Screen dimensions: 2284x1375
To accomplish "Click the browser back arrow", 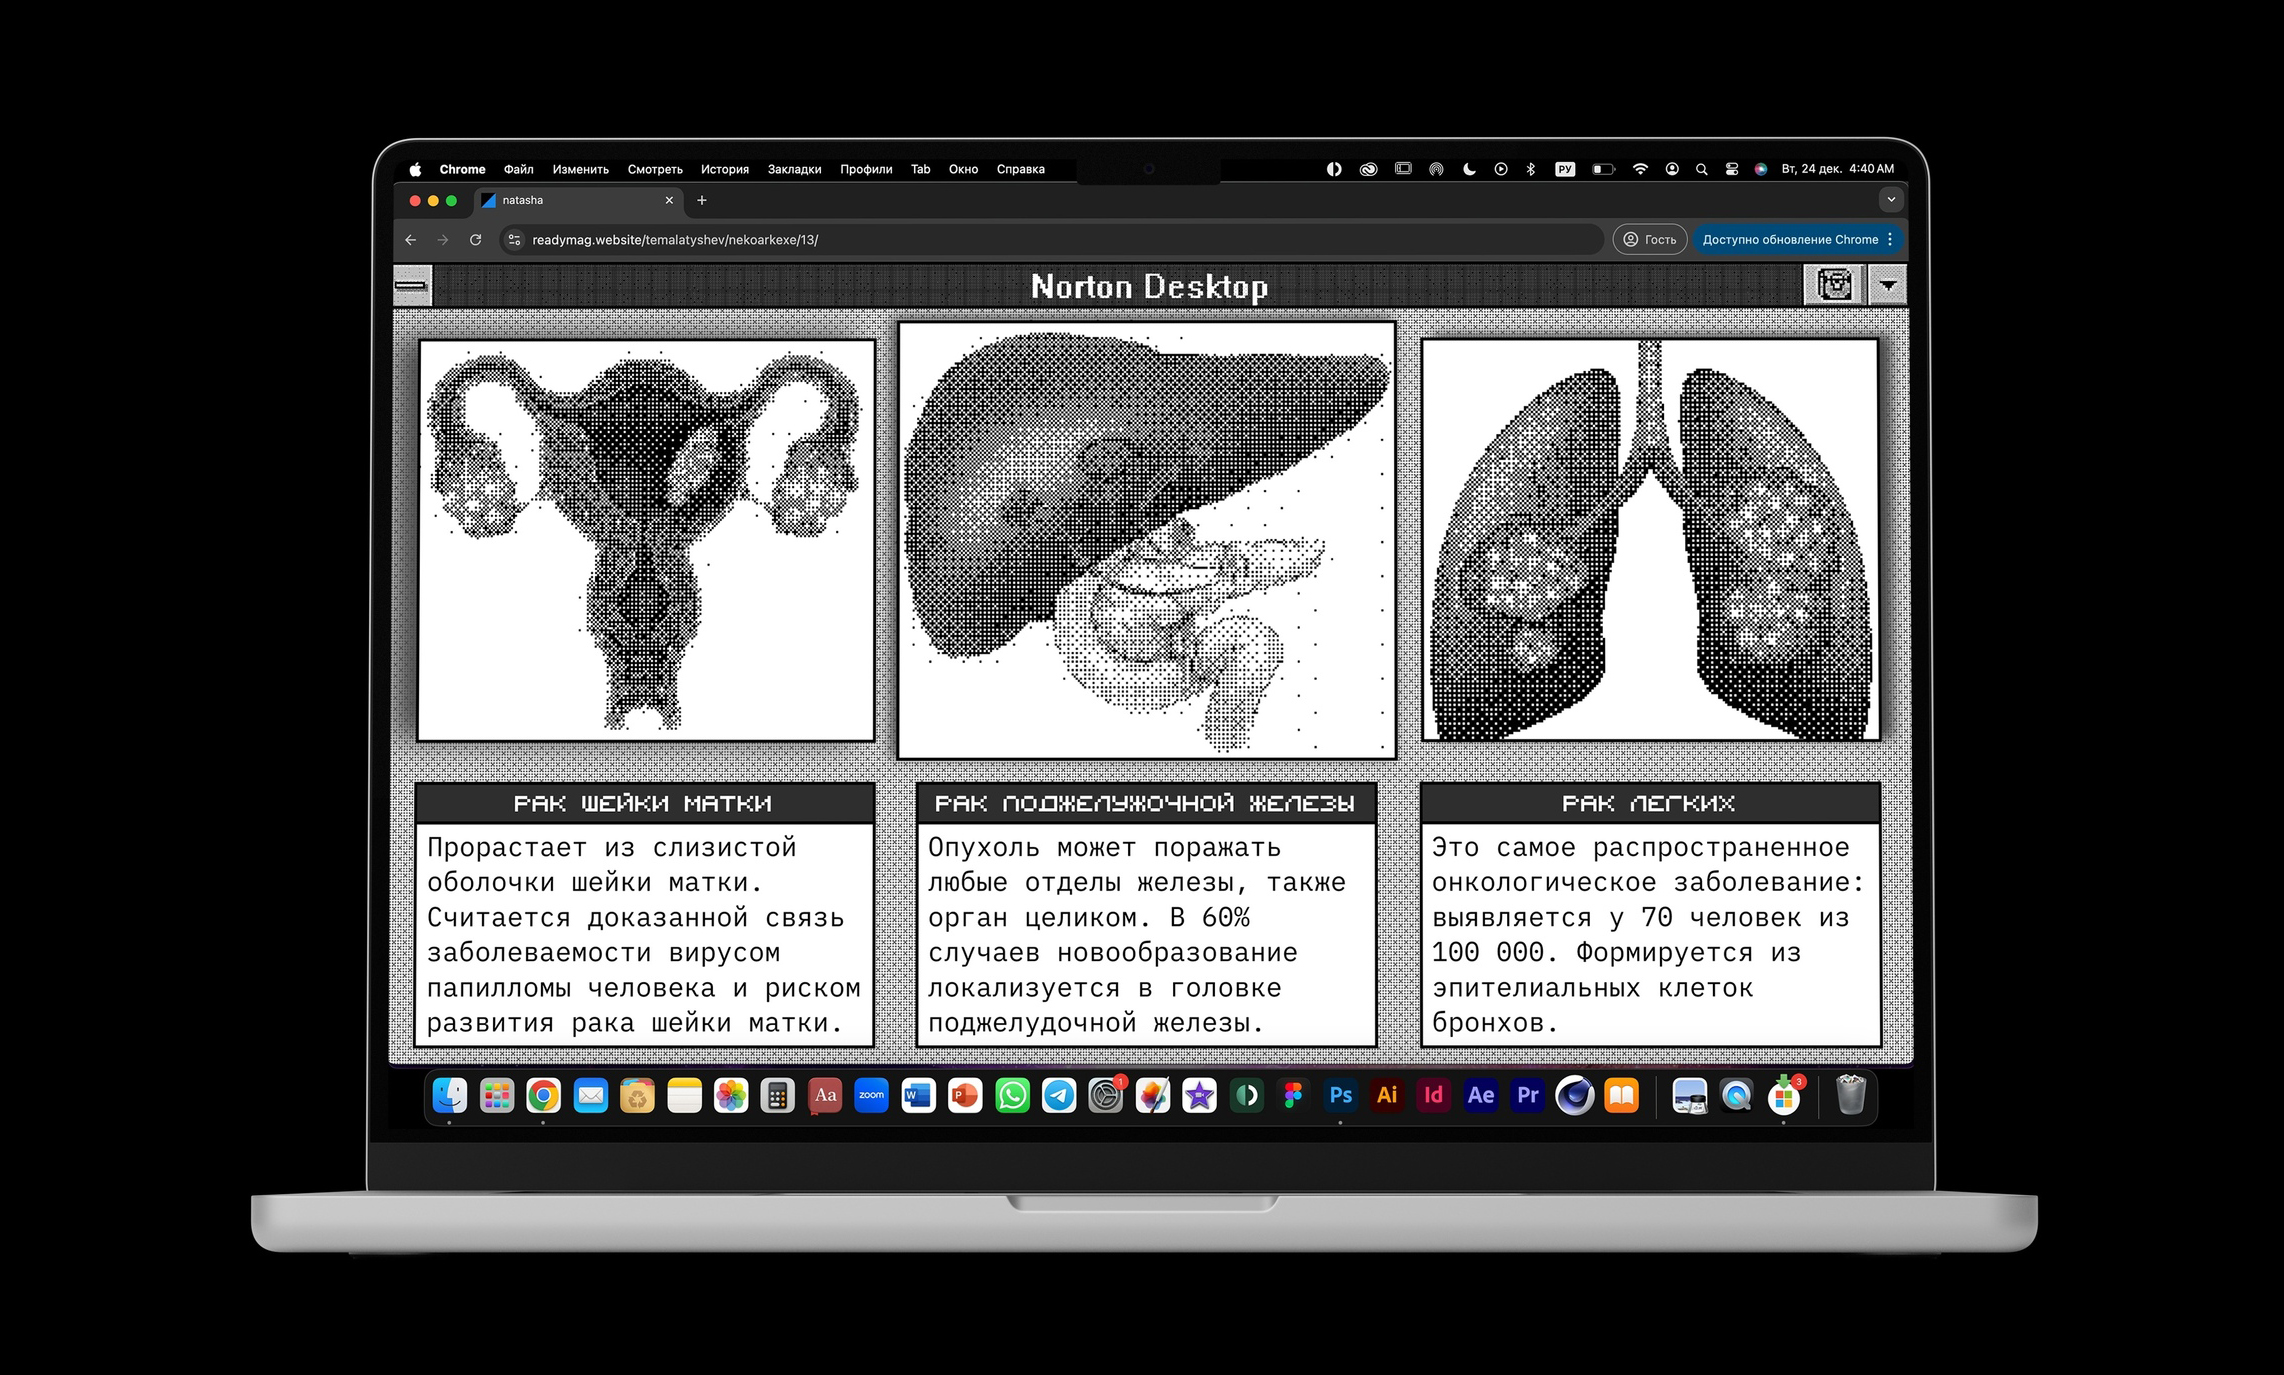I will point(410,240).
